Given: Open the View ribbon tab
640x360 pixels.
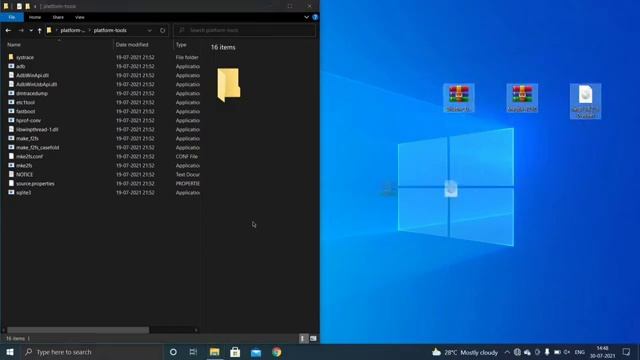Looking at the screenshot, I should [80, 17].
